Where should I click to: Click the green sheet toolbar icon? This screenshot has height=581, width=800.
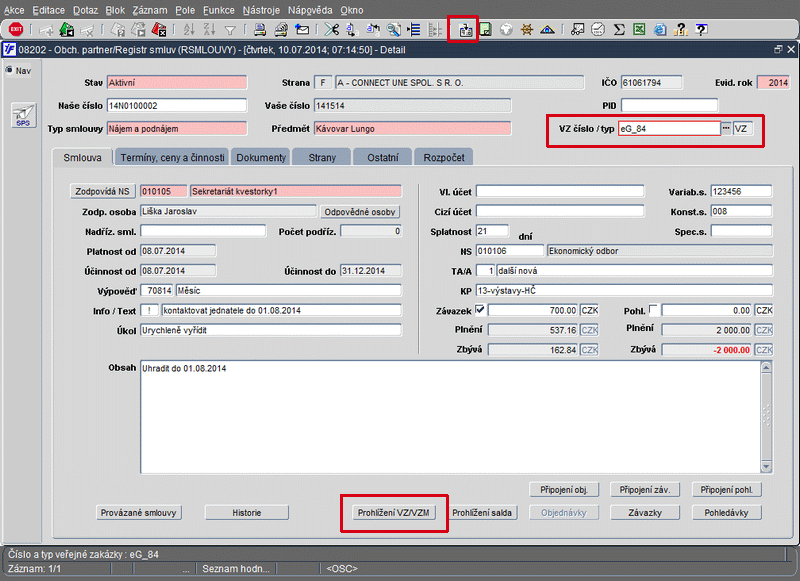point(485,30)
